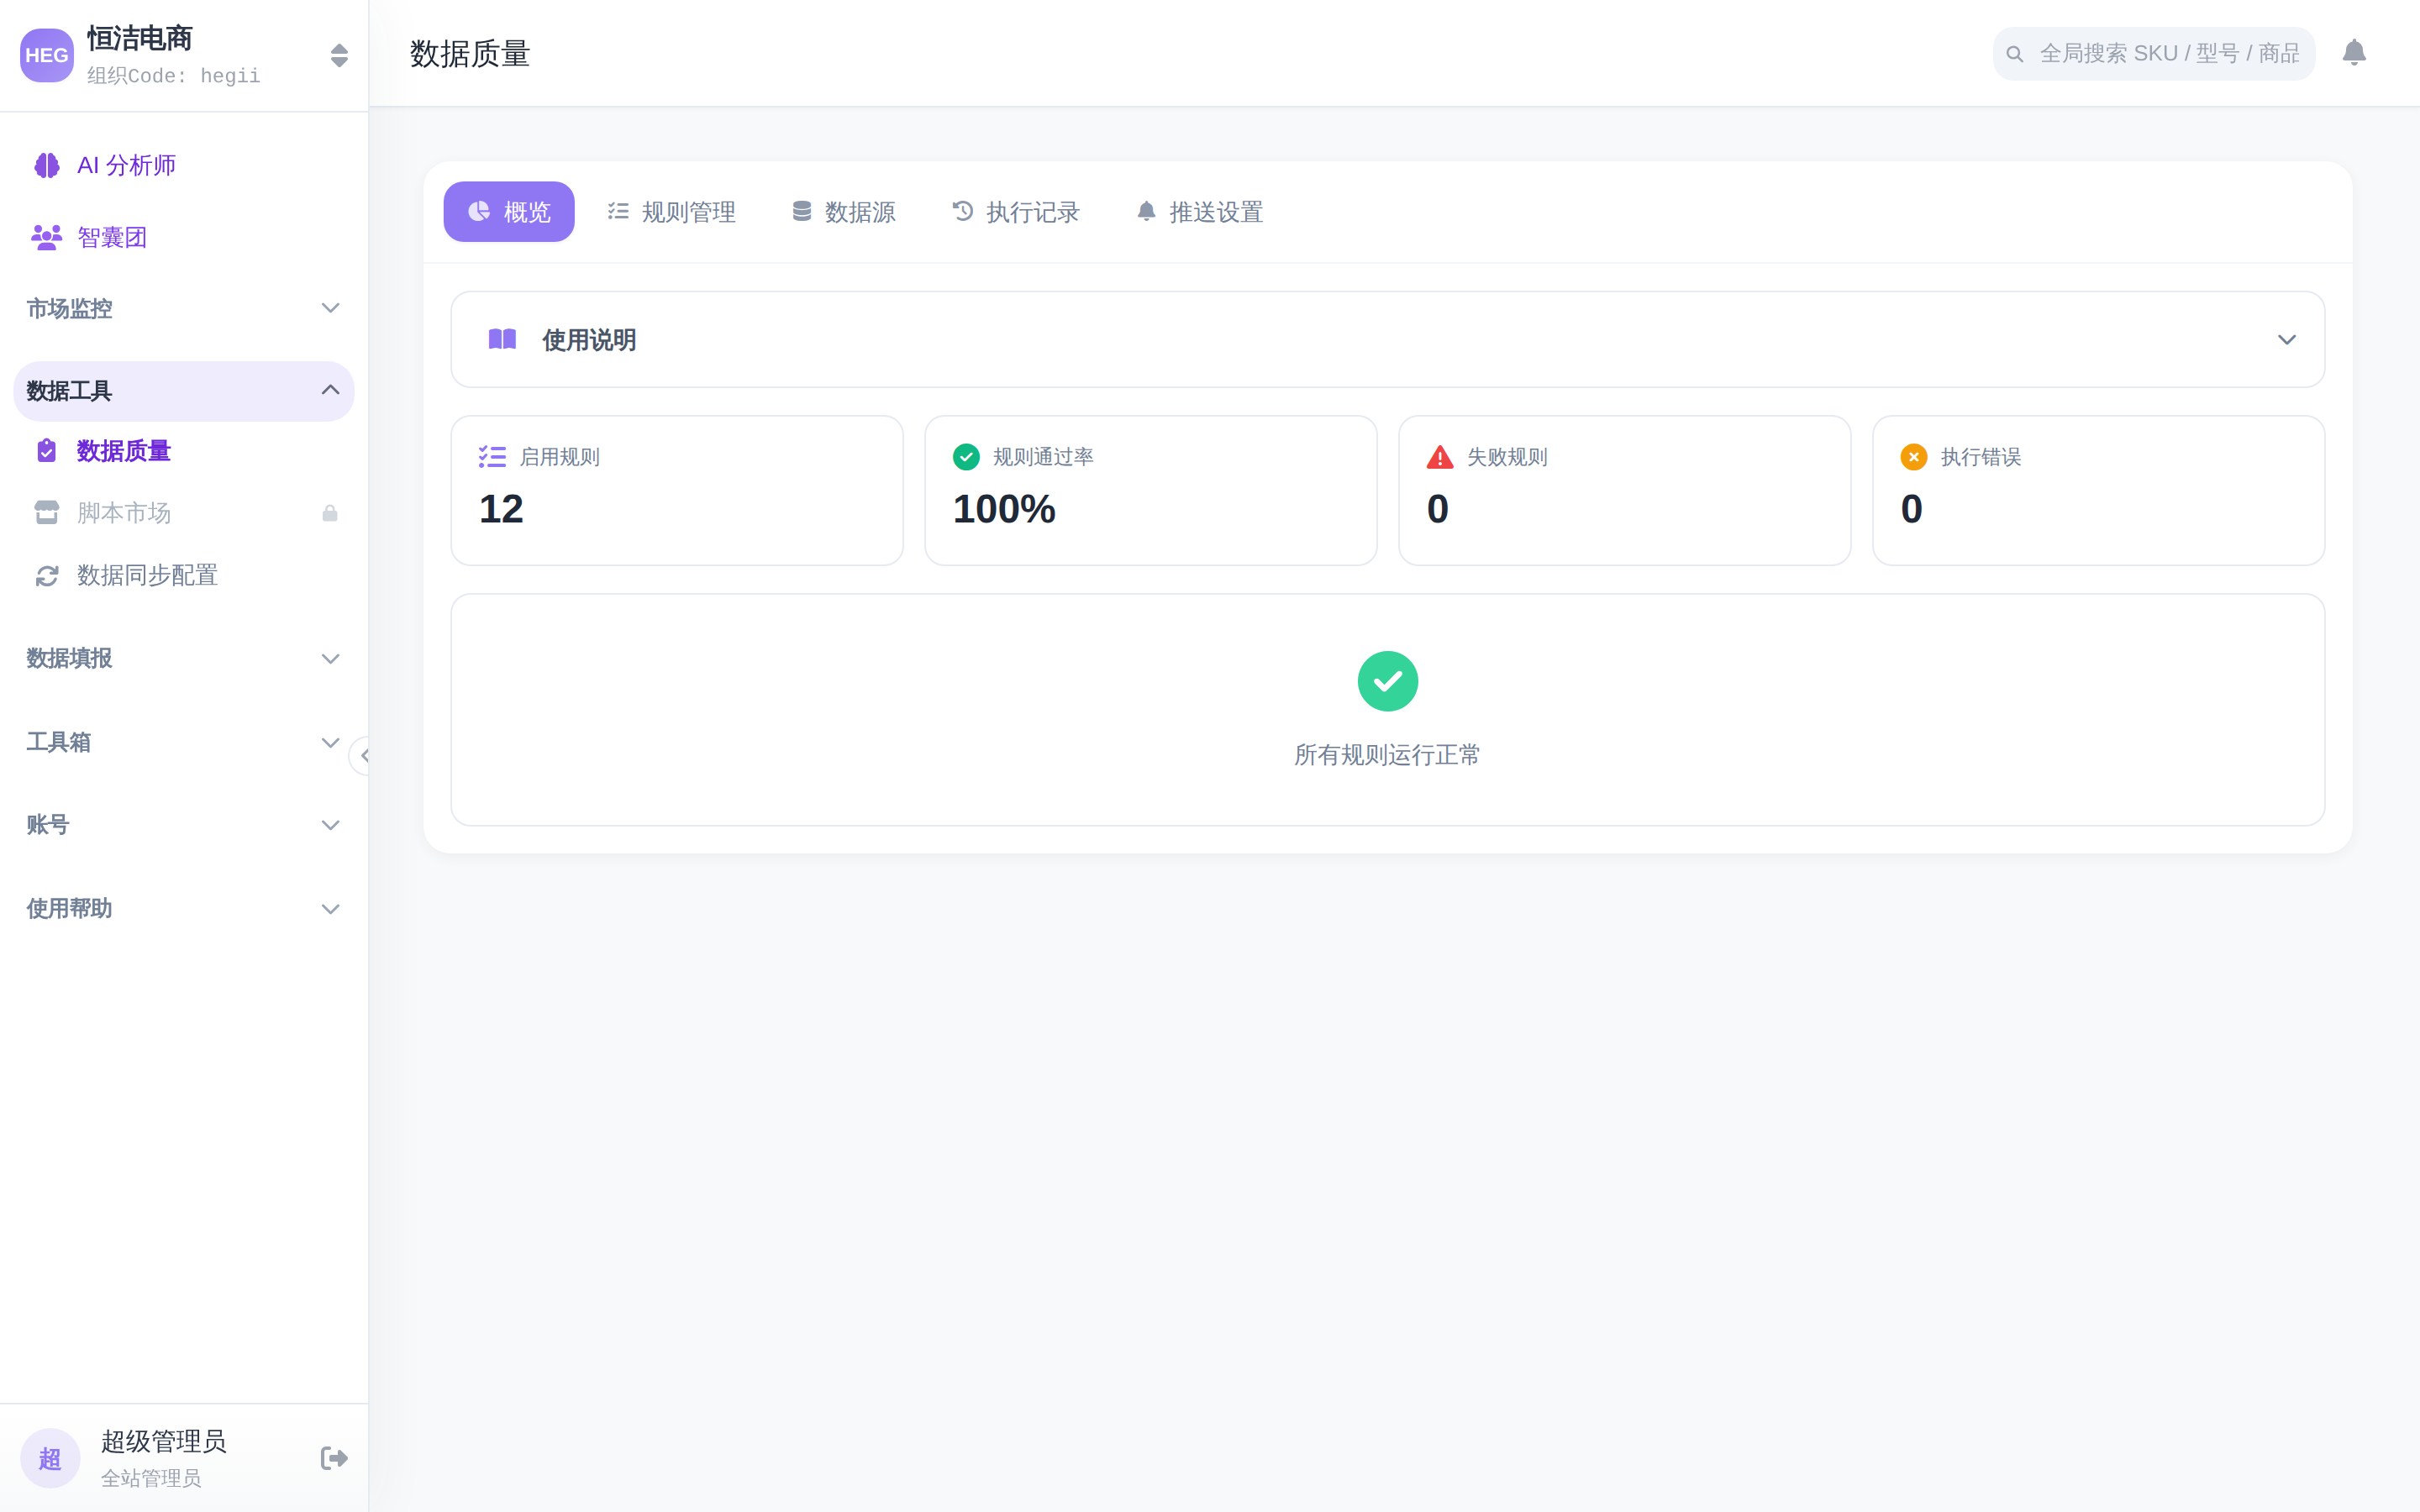2420x1512 pixels.
Task: Click the large green success checkmark
Action: pos(1388,681)
